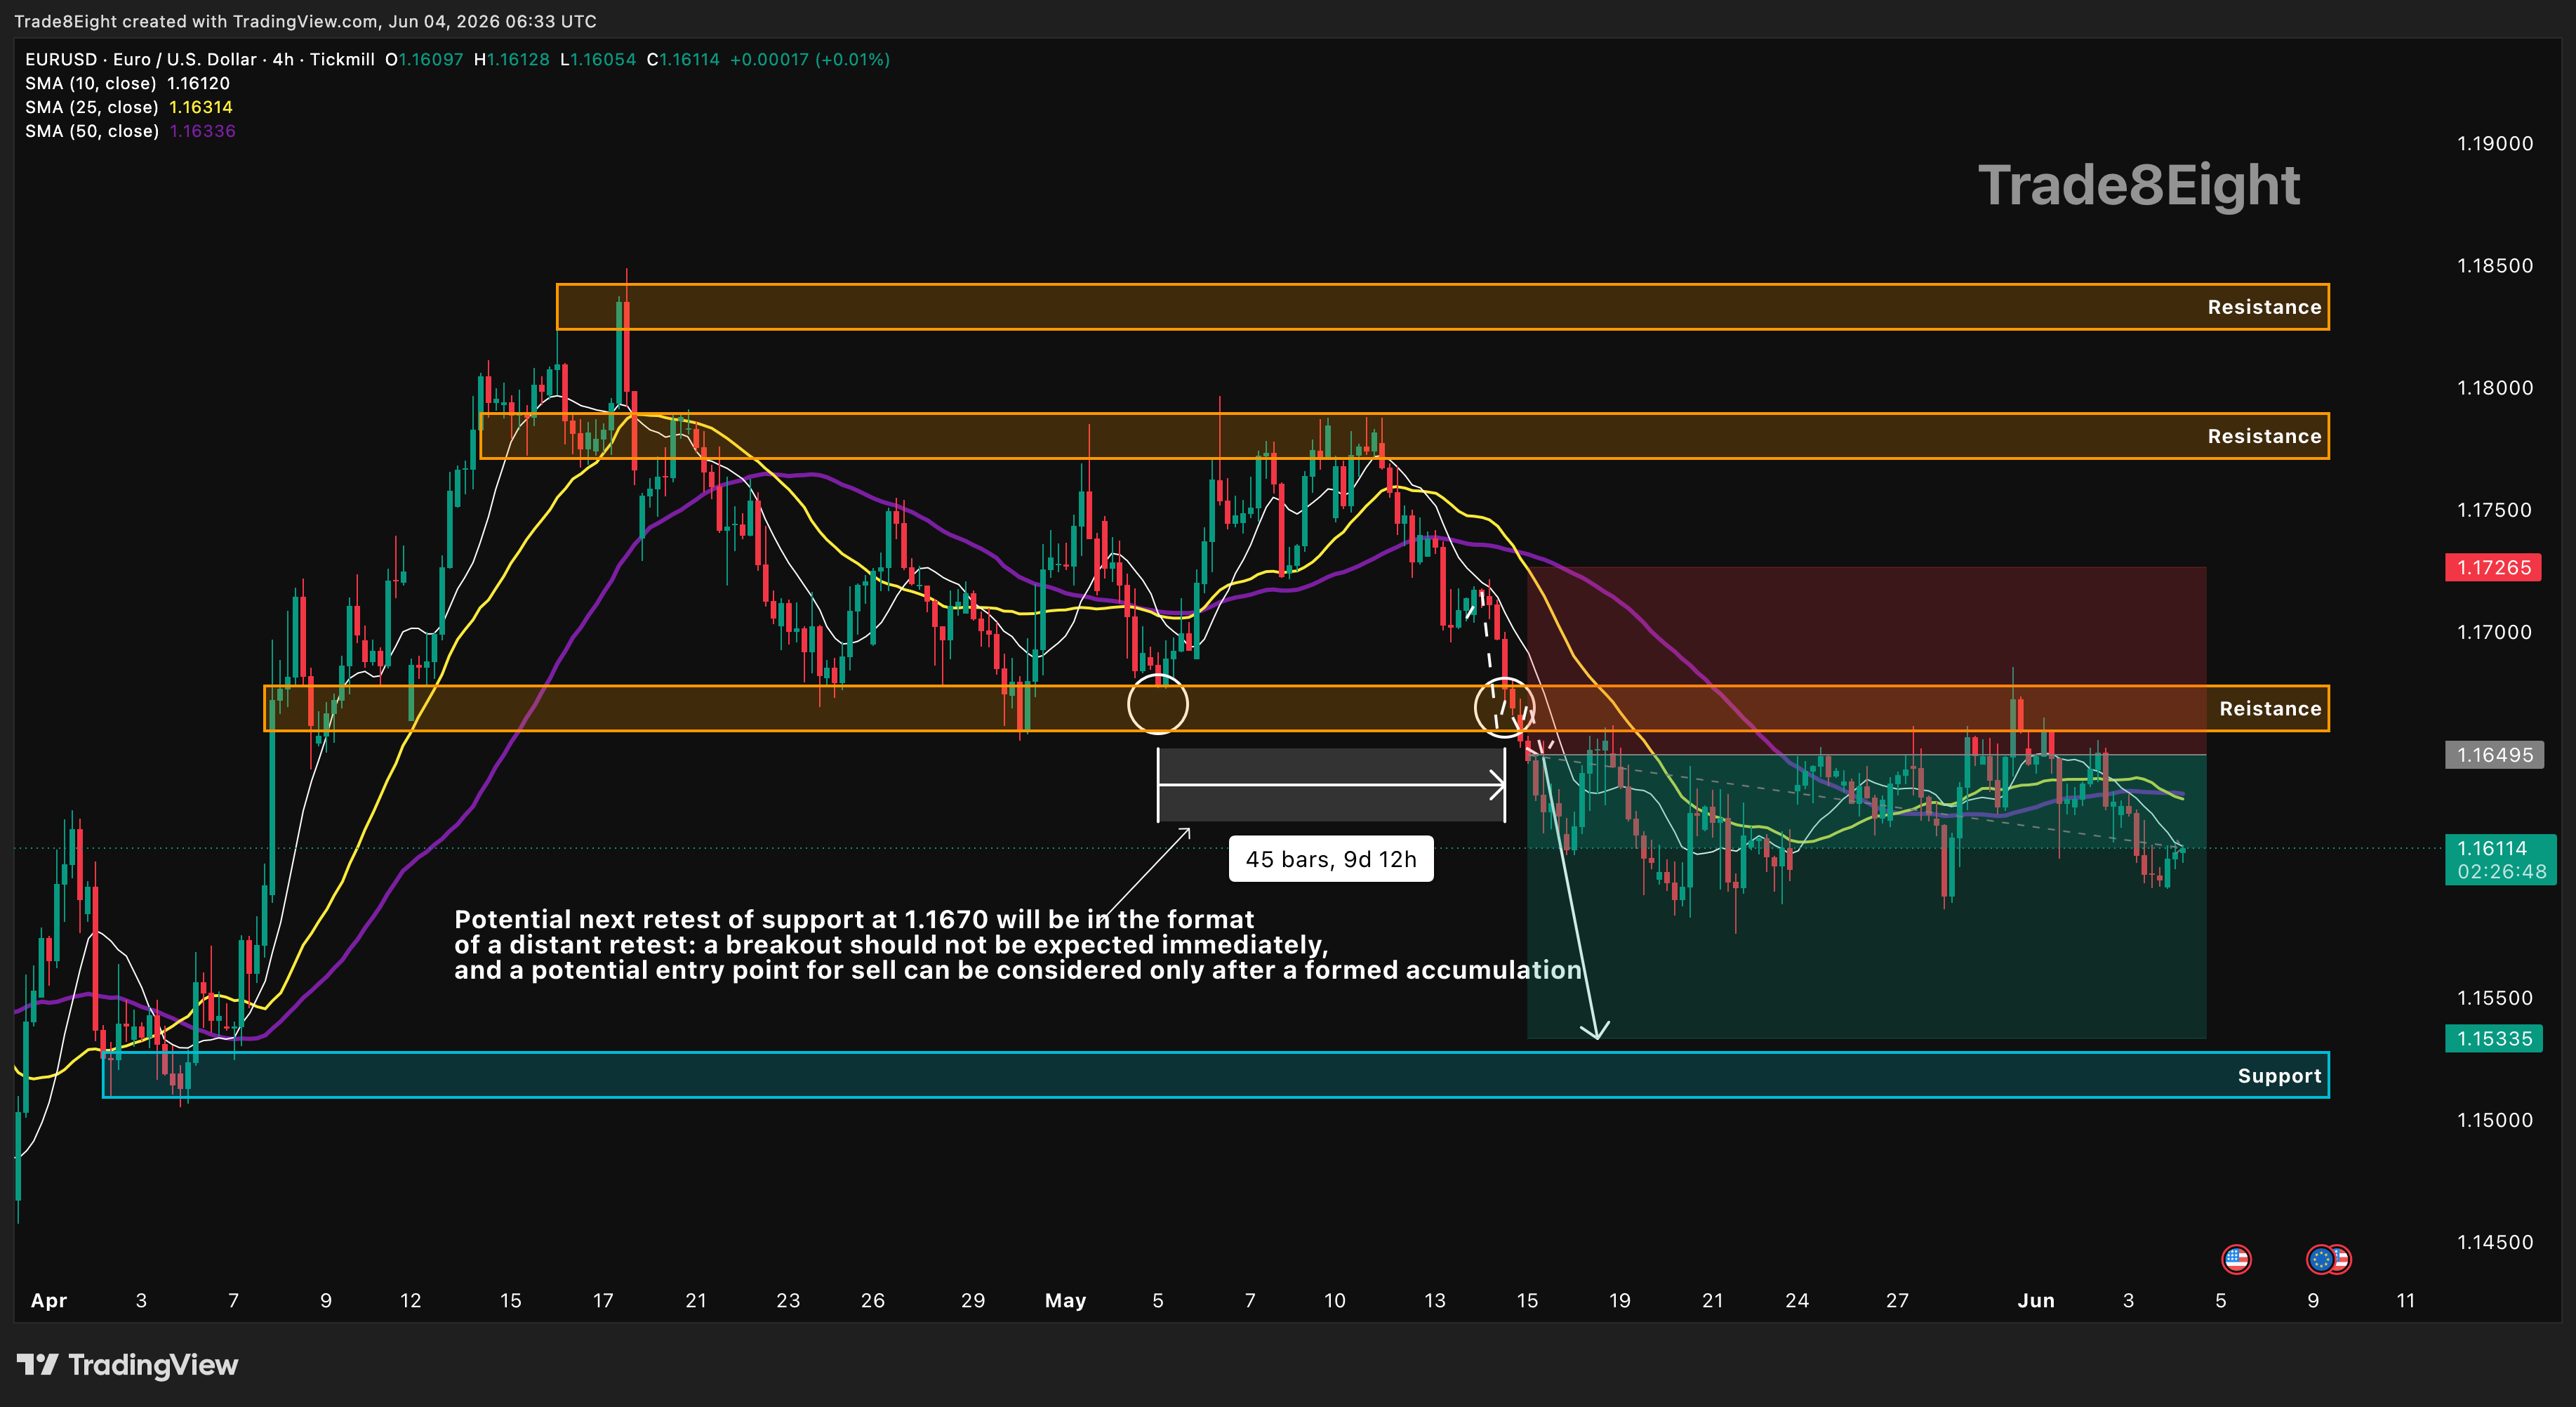Viewport: 2576px width, 1407px height.
Task: Click date 13 on the time axis
Action: coord(1435,1301)
